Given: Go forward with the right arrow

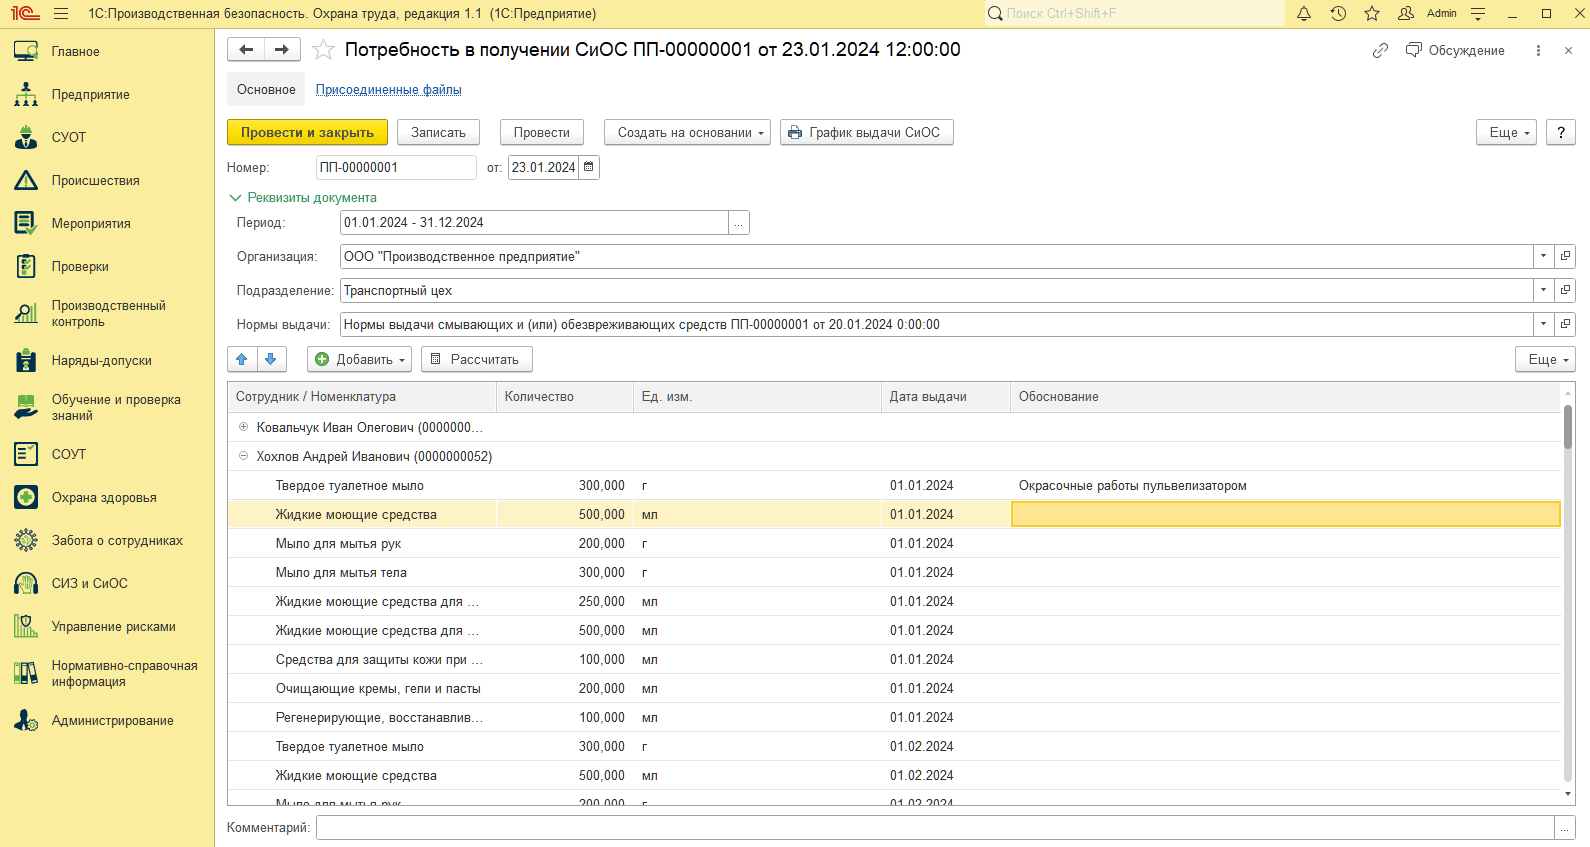Looking at the screenshot, I should (282, 50).
